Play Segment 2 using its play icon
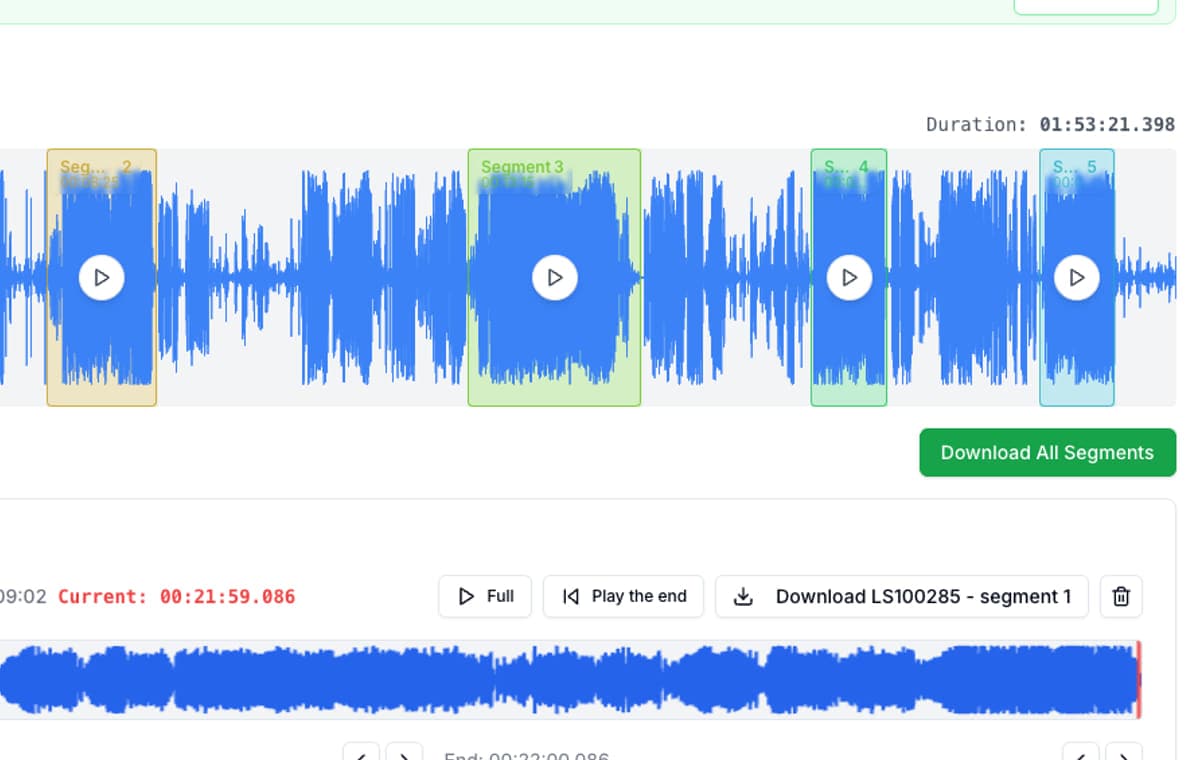1200x760 pixels. tap(101, 277)
